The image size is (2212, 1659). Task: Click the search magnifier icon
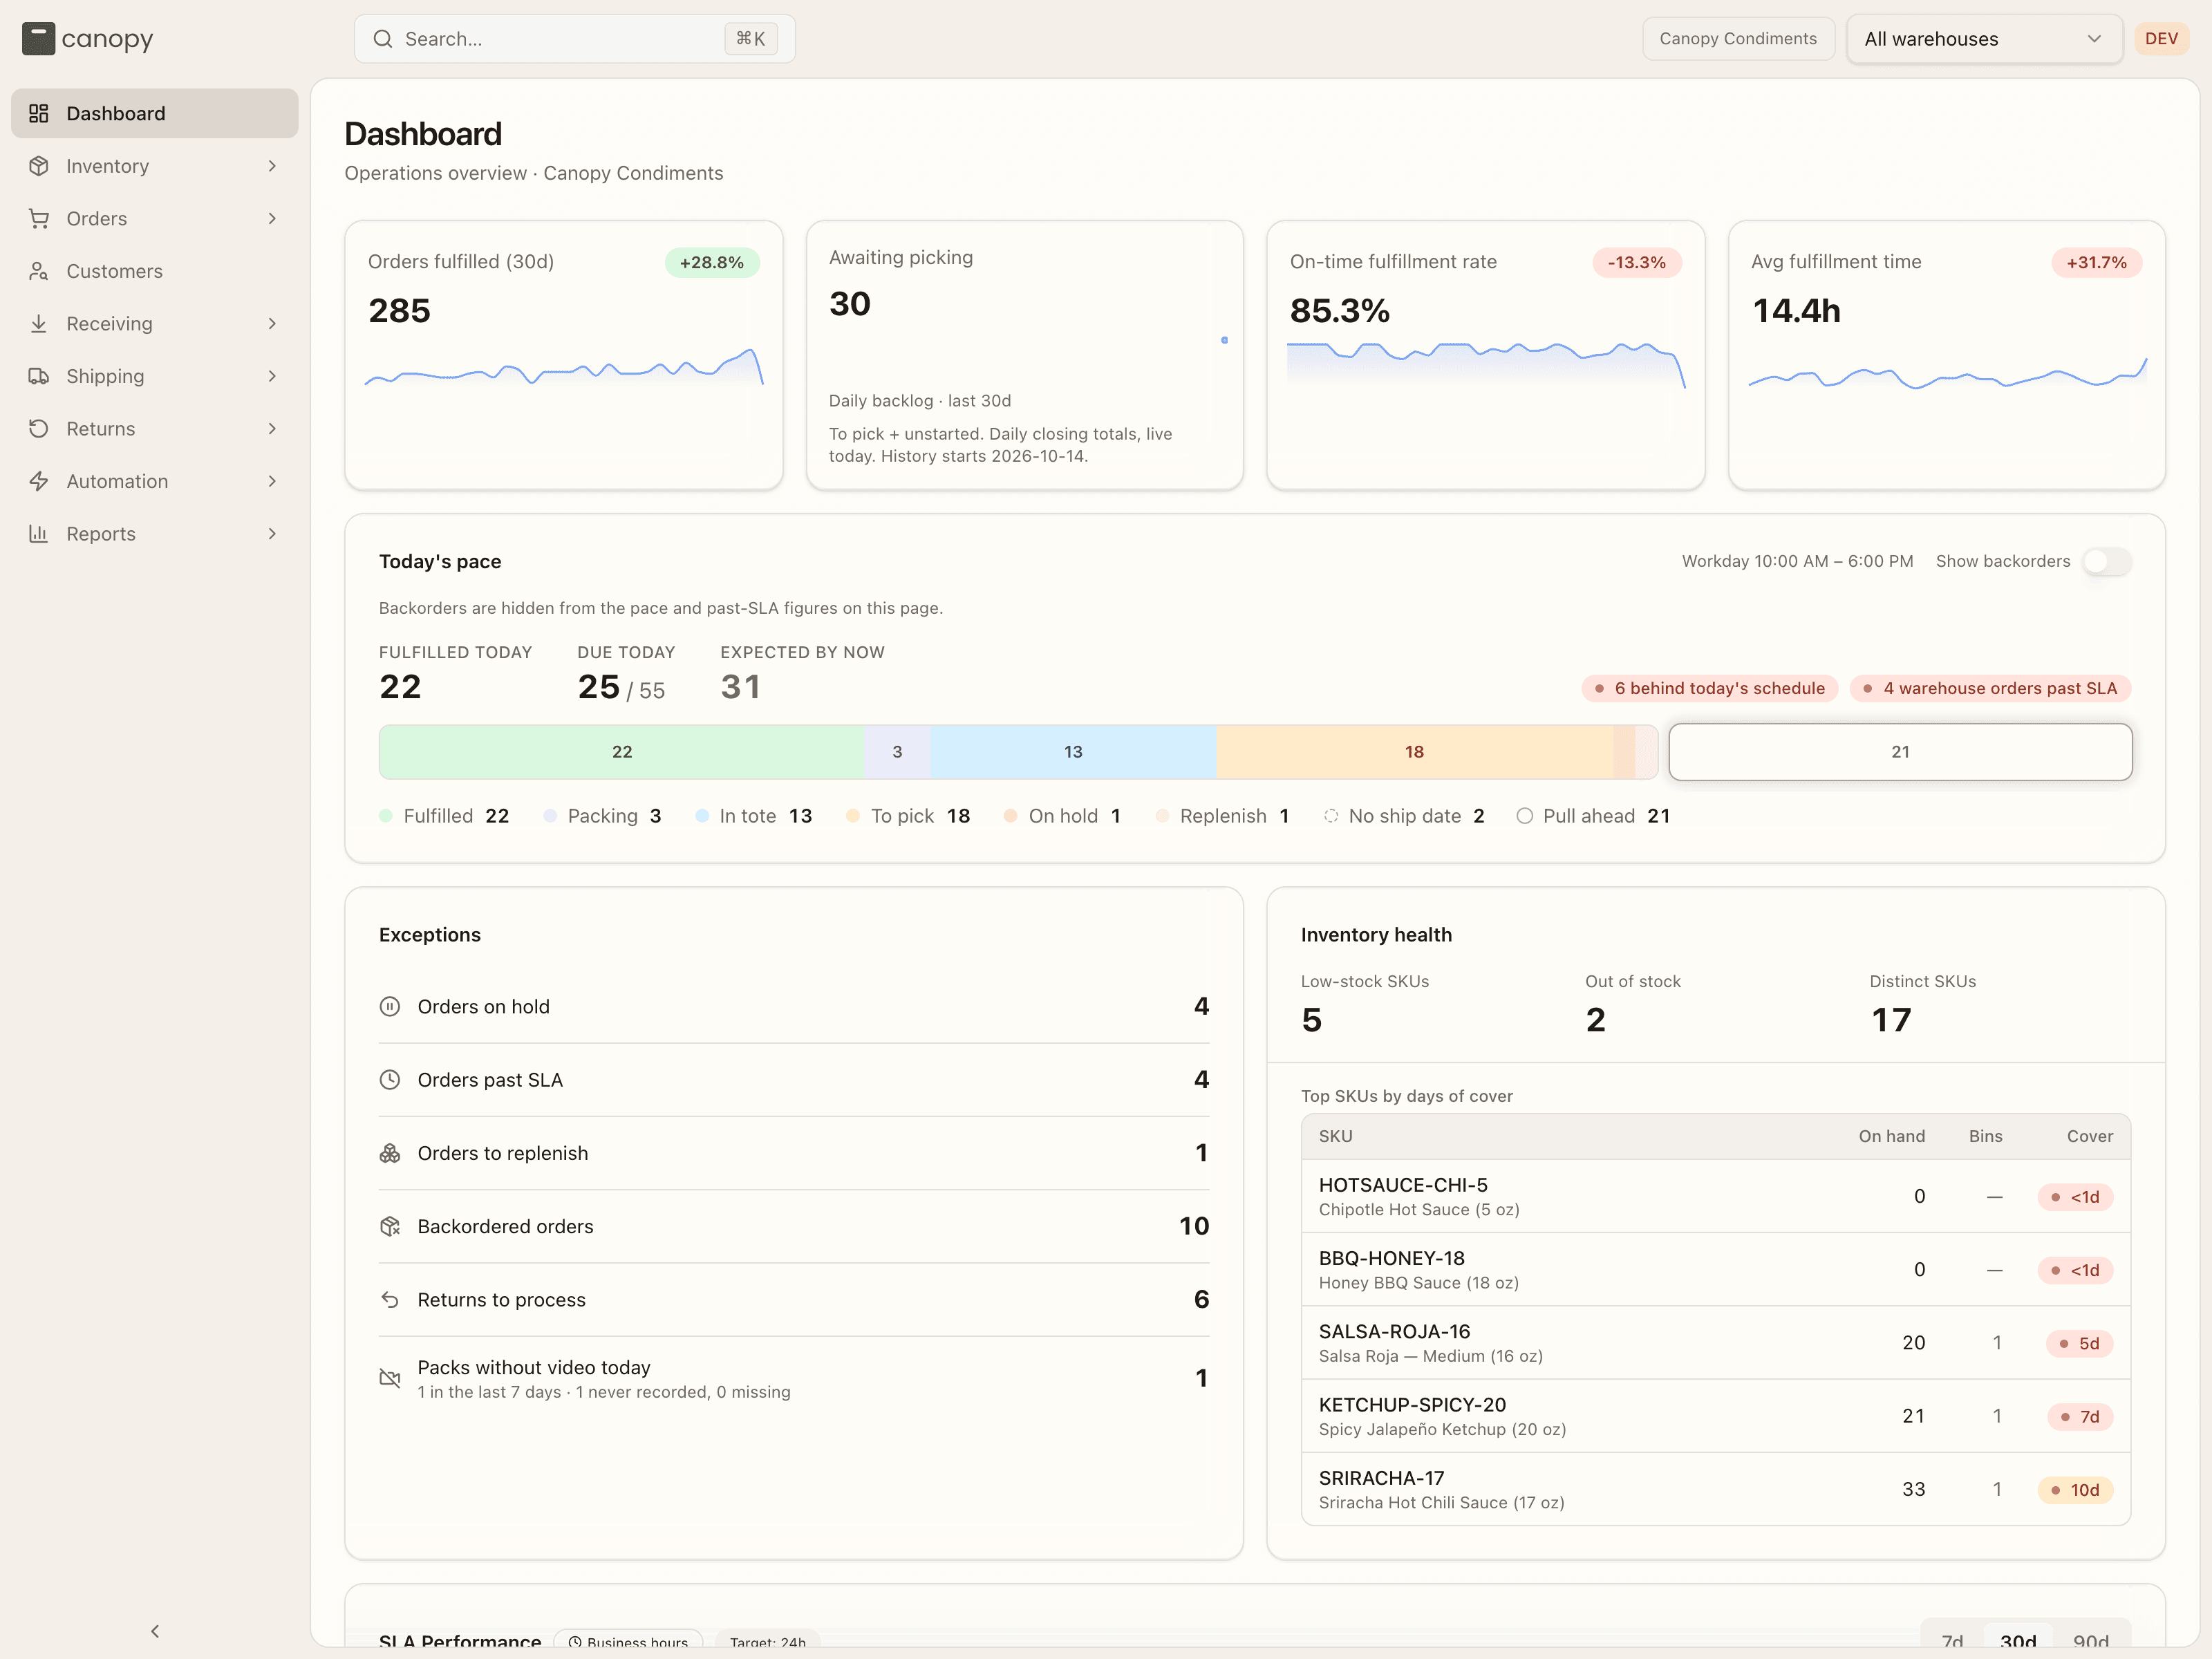[383, 39]
